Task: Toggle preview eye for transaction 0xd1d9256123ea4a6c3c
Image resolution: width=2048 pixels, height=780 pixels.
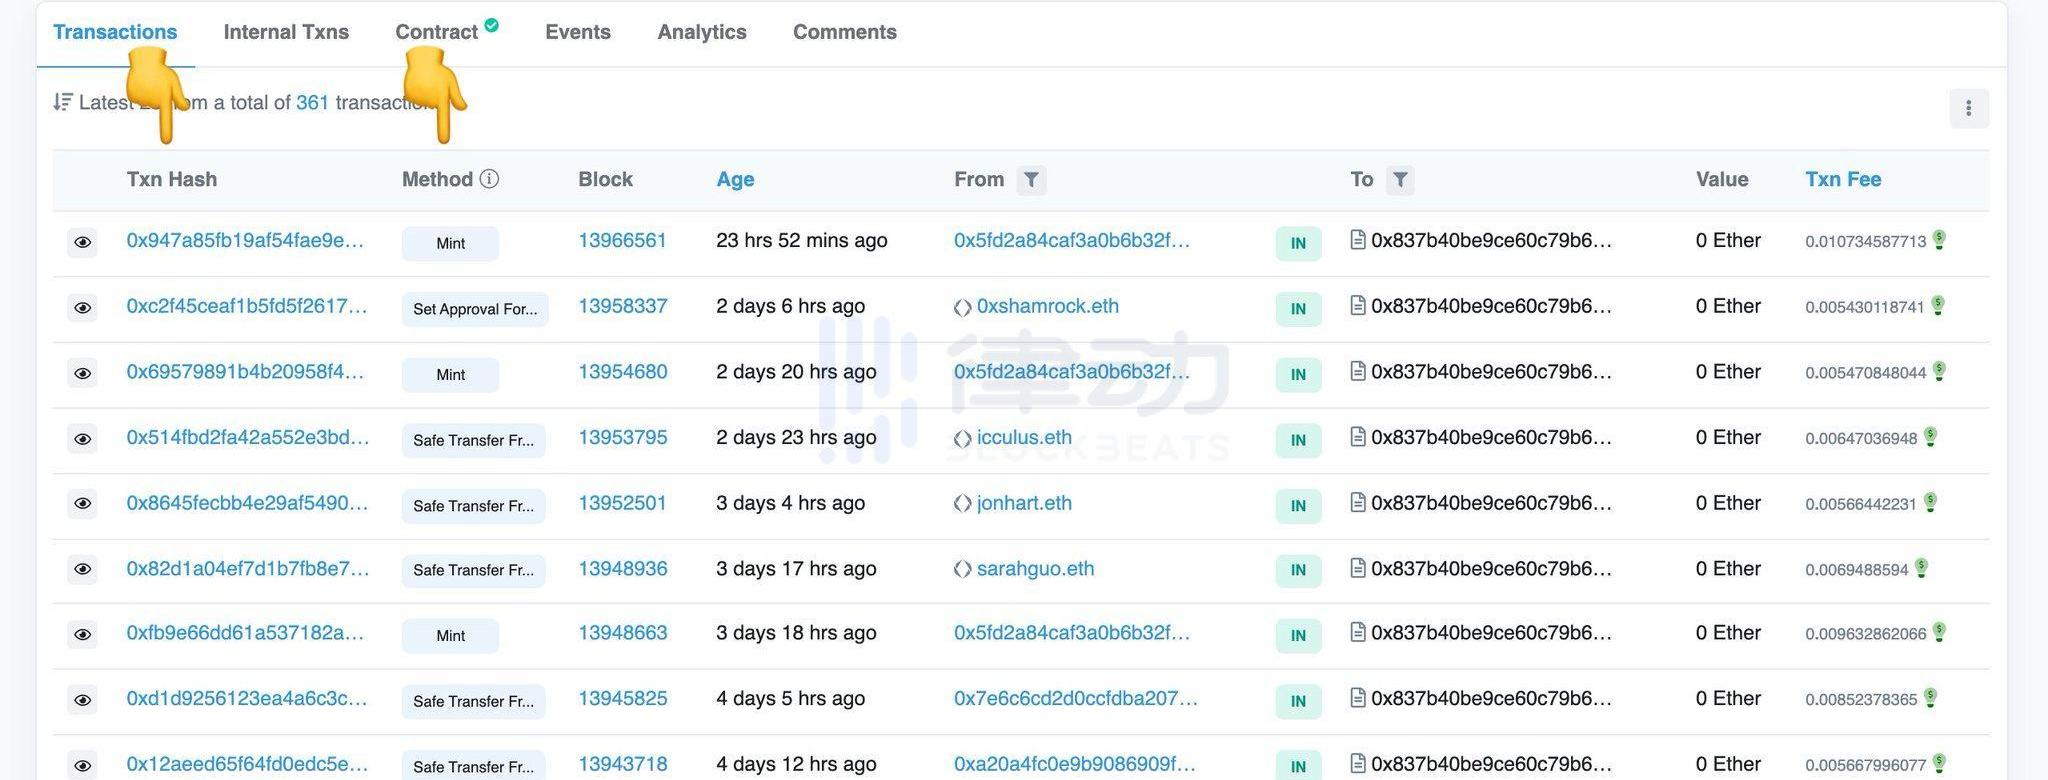Action: click(83, 700)
